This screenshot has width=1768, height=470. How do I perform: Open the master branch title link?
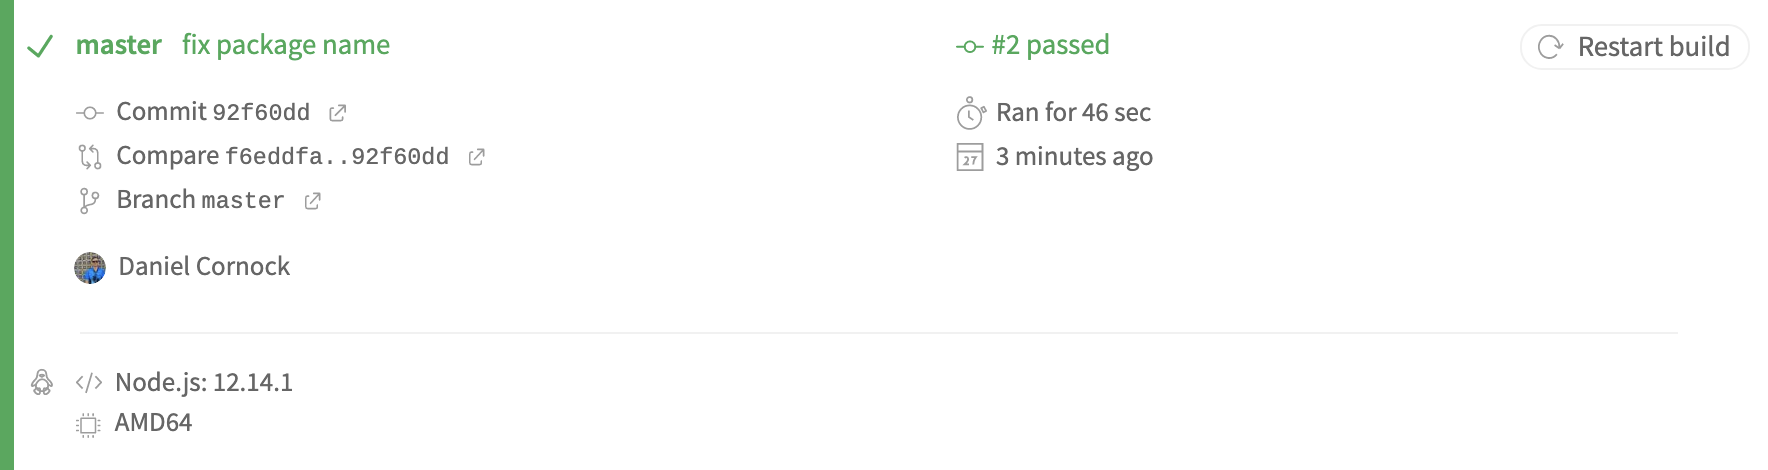[119, 45]
